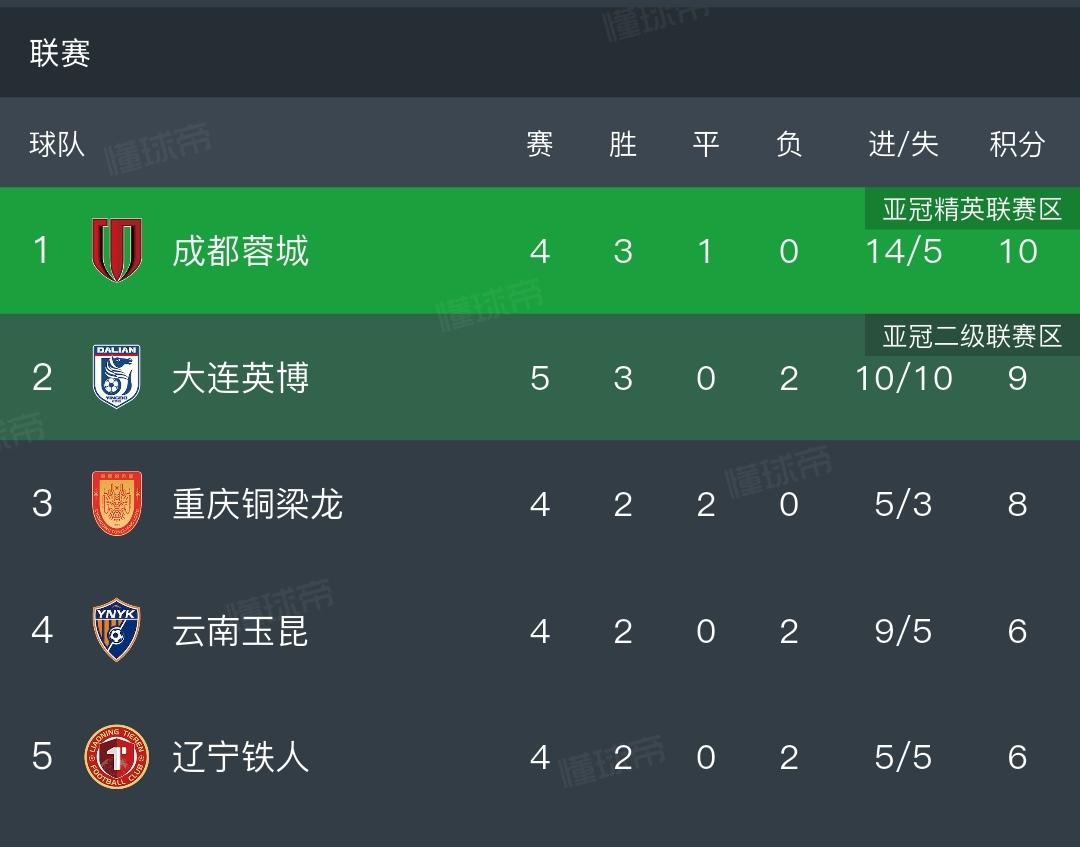Viewport: 1080px width, 847px height.
Task: Click Chengdu Rongcheng's 14/5 goal record
Action: coord(903,251)
